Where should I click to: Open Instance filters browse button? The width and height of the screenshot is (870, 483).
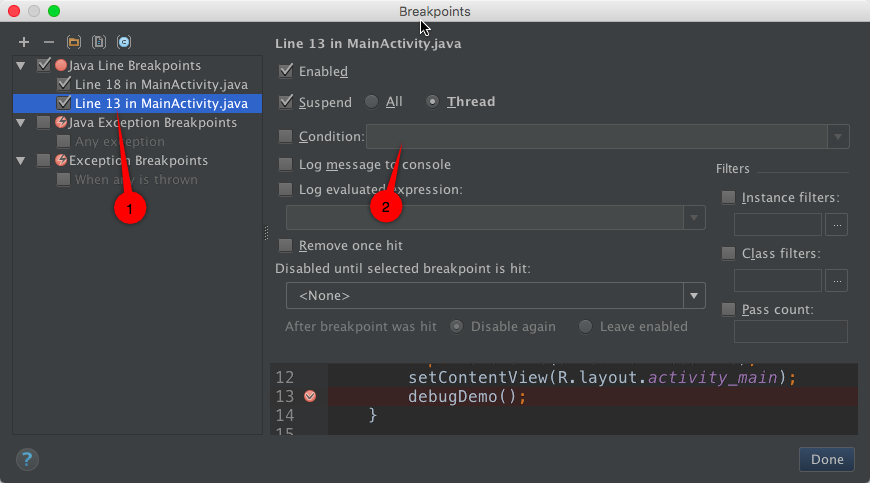[x=837, y=225]
